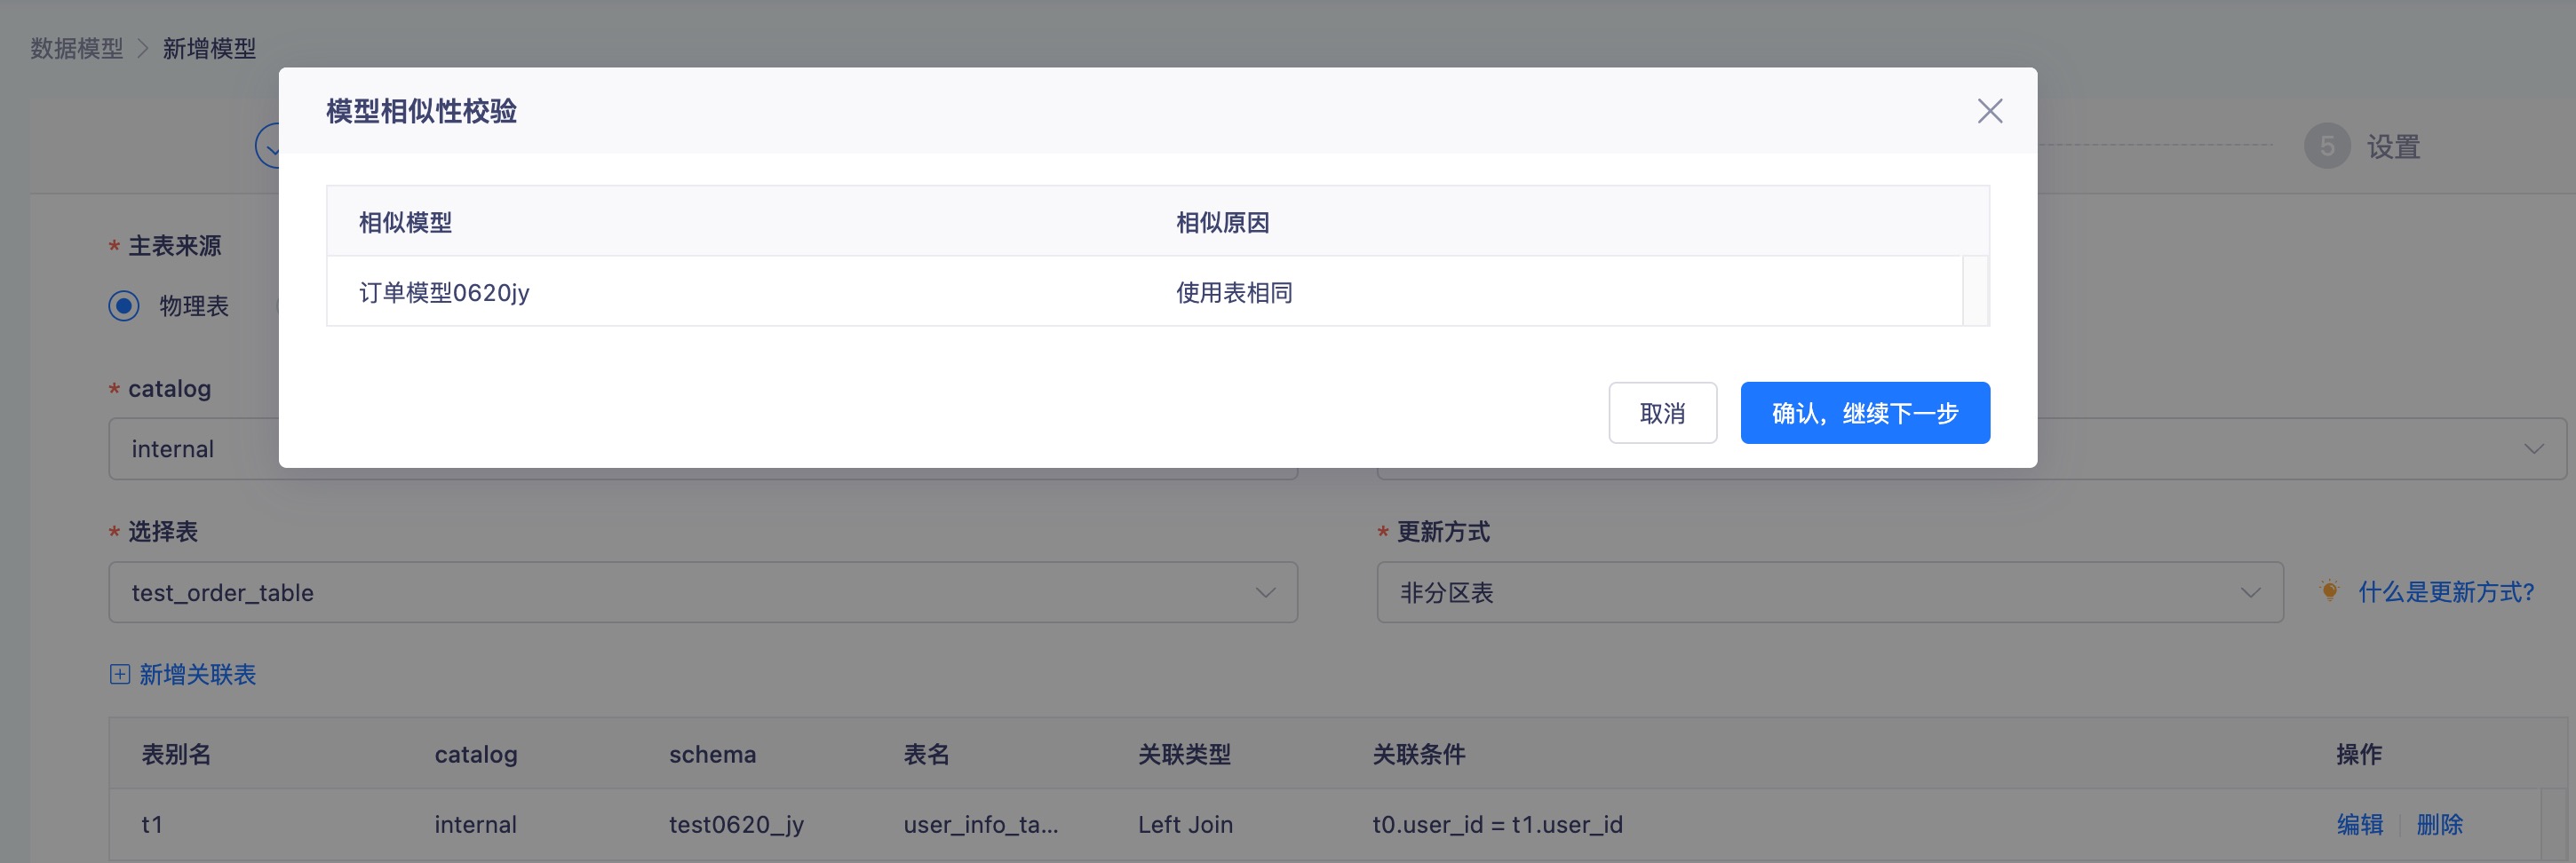
Task: Click the 设置 step label
Action: pyautogui.click(x=2393, y=147)
